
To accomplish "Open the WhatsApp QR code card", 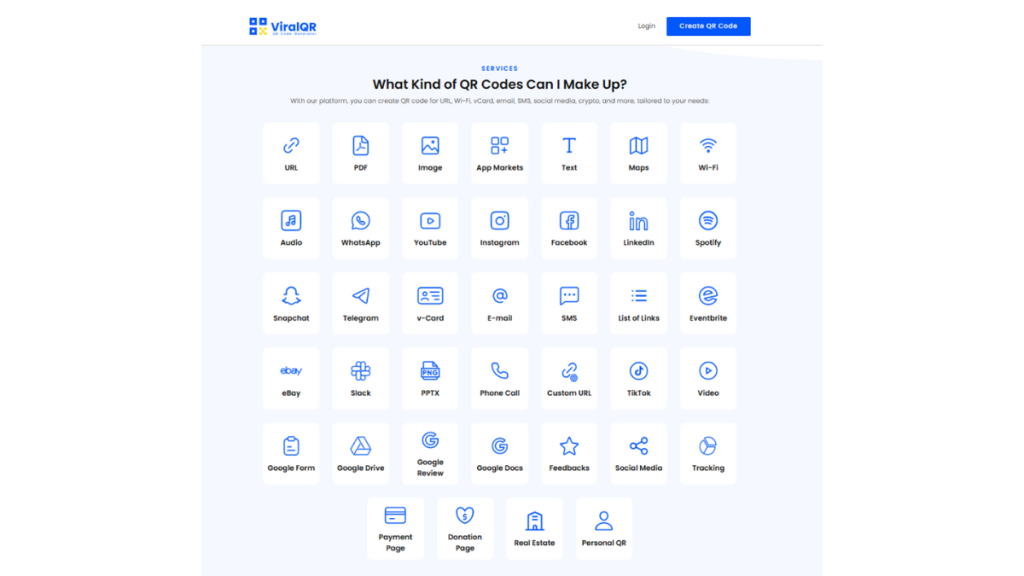I will coord(360,229).
